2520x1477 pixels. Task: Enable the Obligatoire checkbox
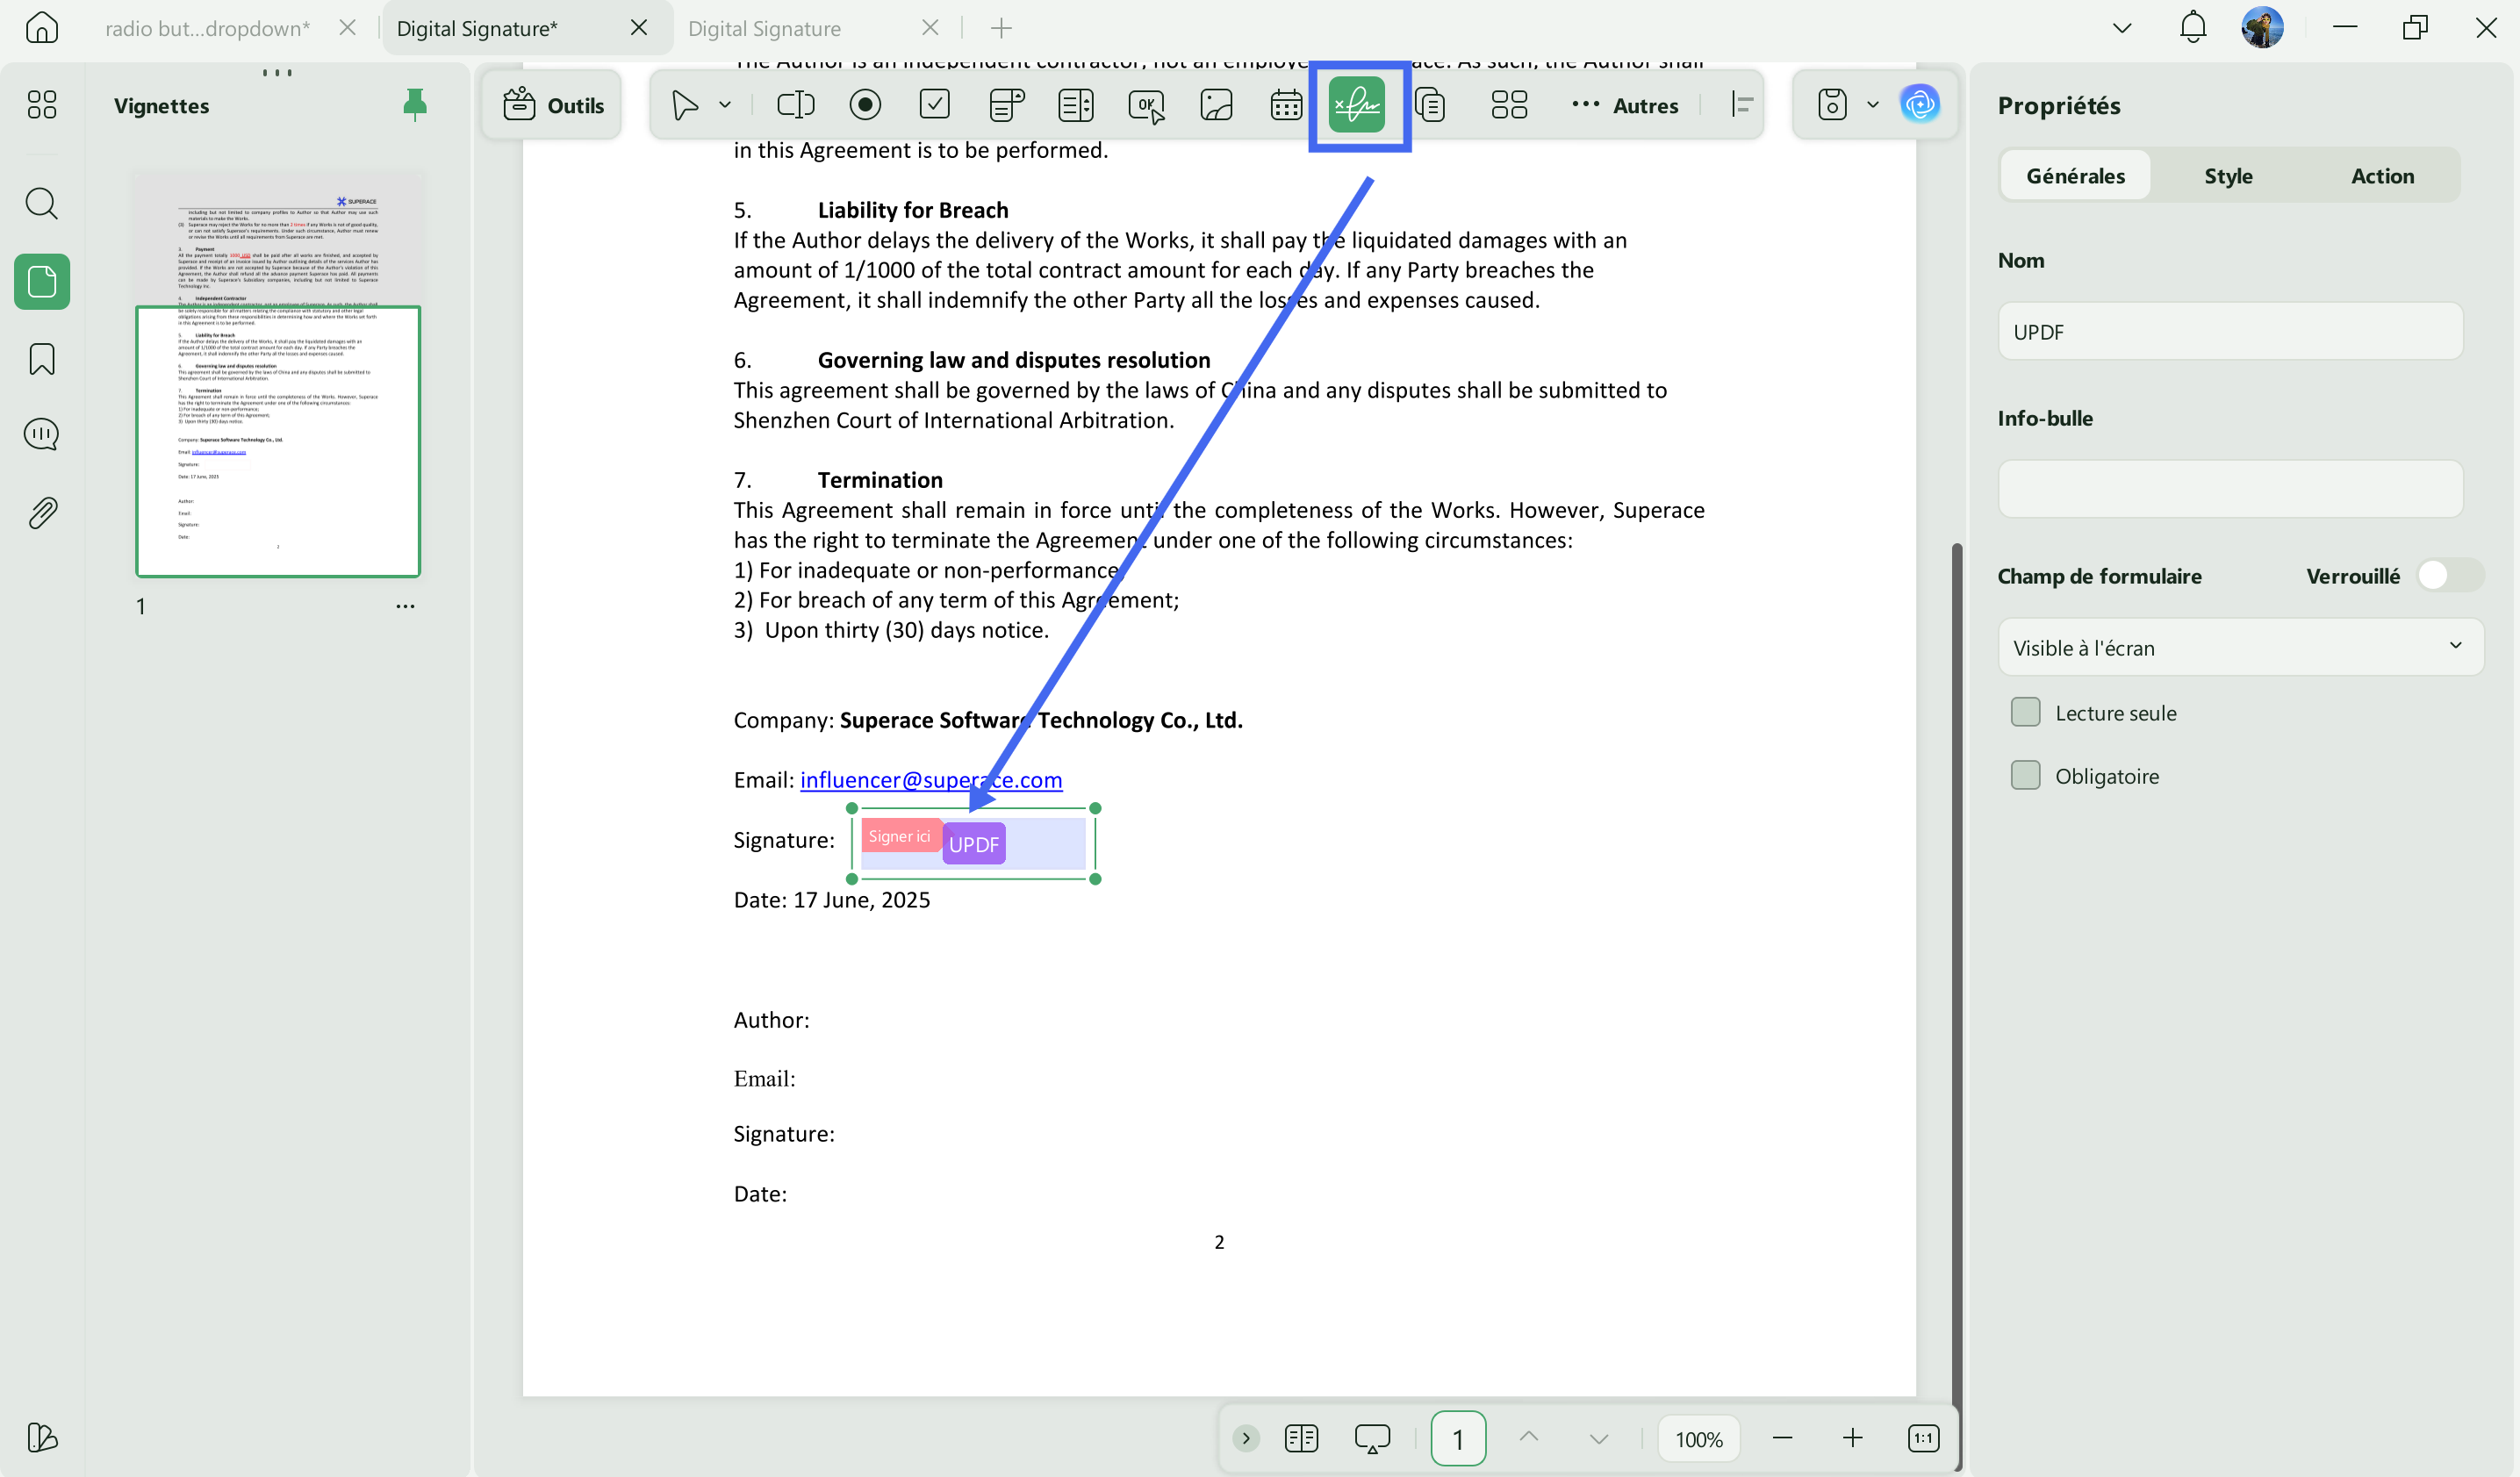coord(2025,775)
